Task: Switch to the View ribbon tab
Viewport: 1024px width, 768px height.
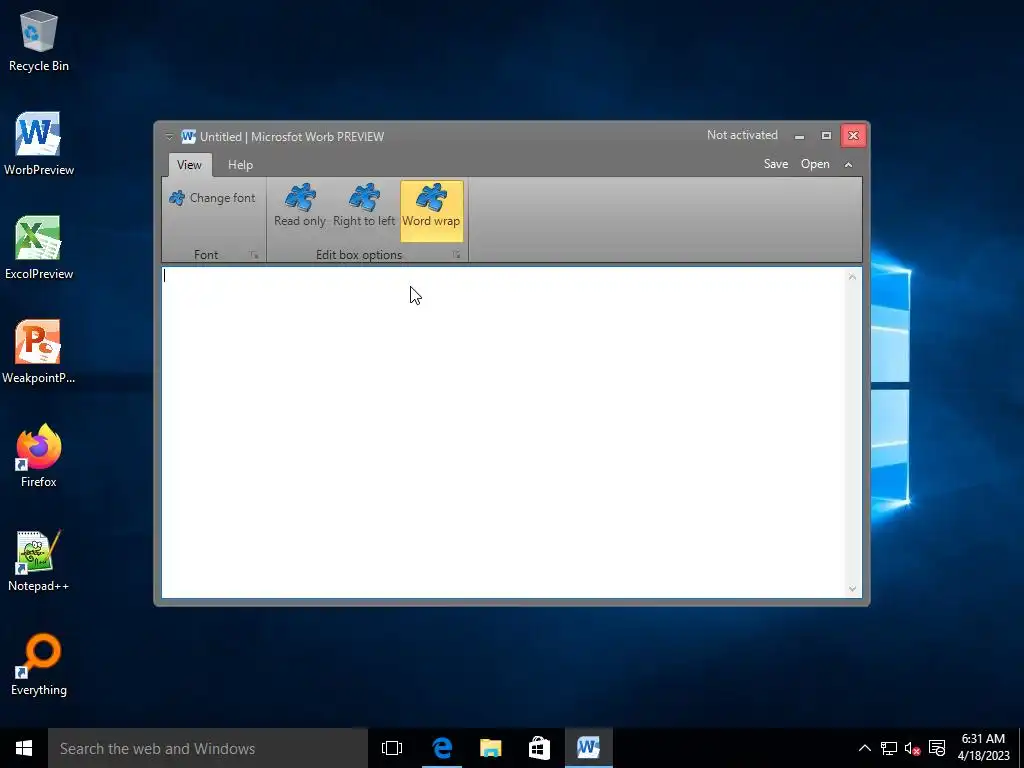Action: coord(189,165)
